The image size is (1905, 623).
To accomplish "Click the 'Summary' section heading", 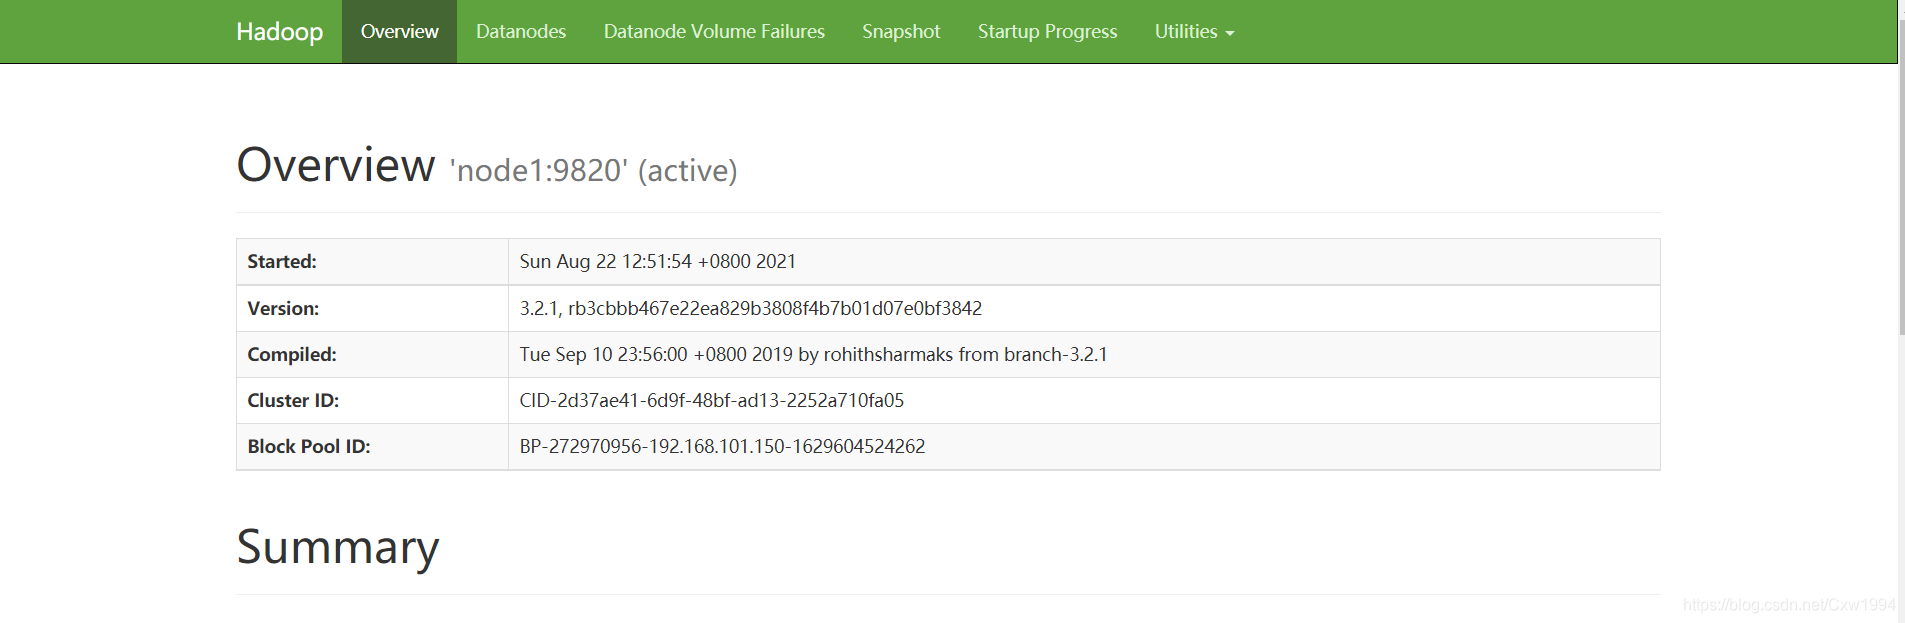I will (338, 548).
